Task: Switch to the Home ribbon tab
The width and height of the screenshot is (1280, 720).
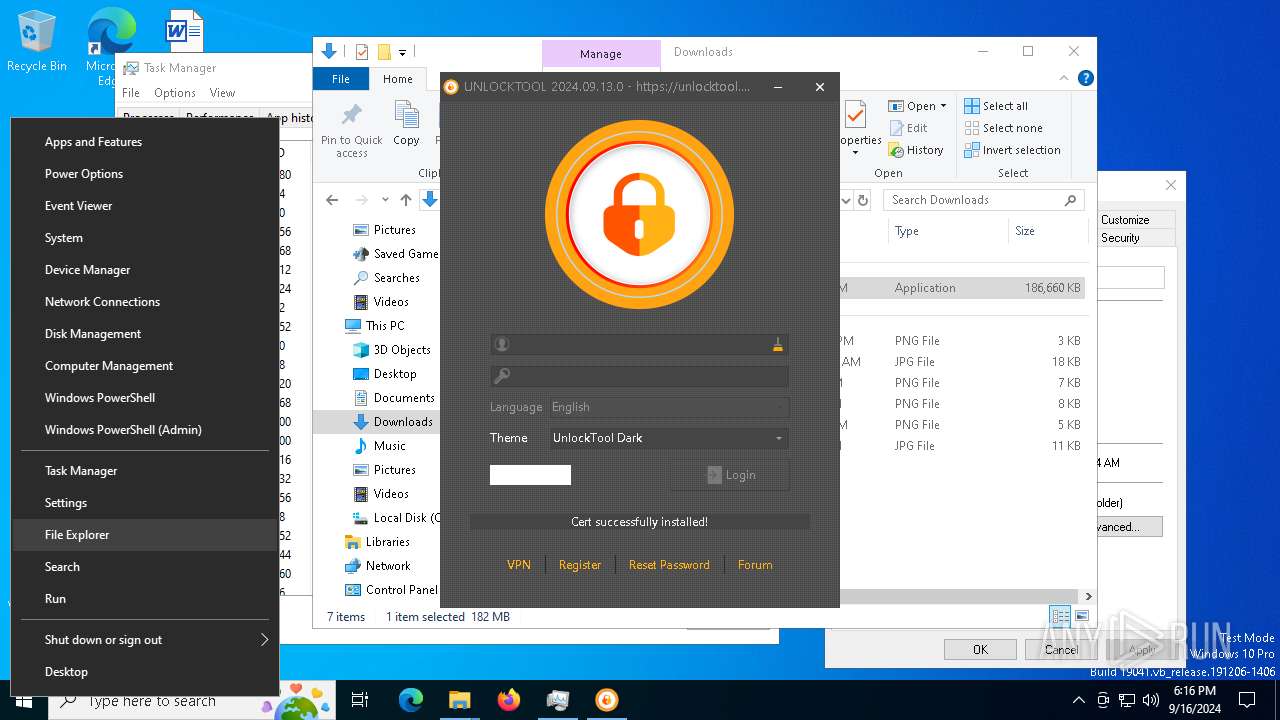Action: [x=397, y=79]
